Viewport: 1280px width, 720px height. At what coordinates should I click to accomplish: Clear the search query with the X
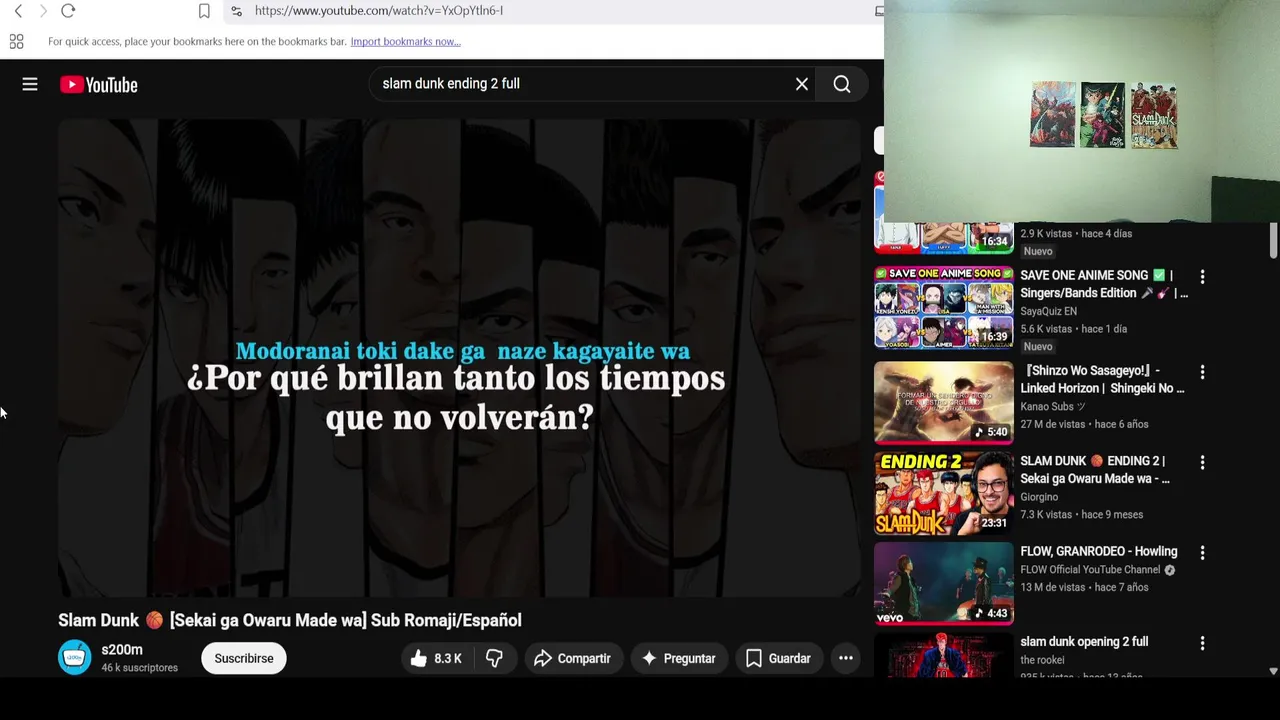coord(802,85)
